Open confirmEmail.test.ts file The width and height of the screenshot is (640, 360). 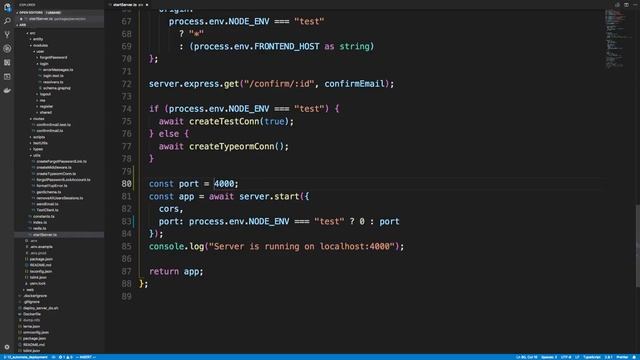coord(53,125)
